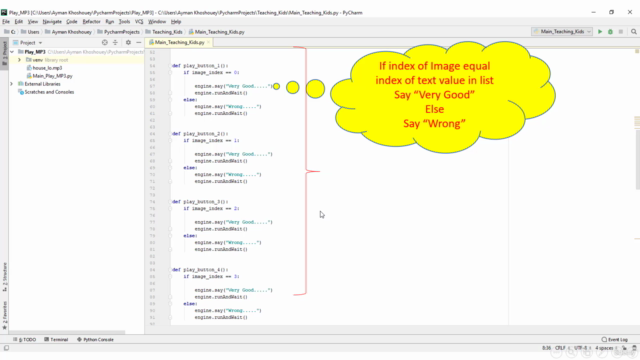Open Search Everywhere magnifier icon
Image resolution: width=640 pixels, height=360 pixels.
click(633, 32)
